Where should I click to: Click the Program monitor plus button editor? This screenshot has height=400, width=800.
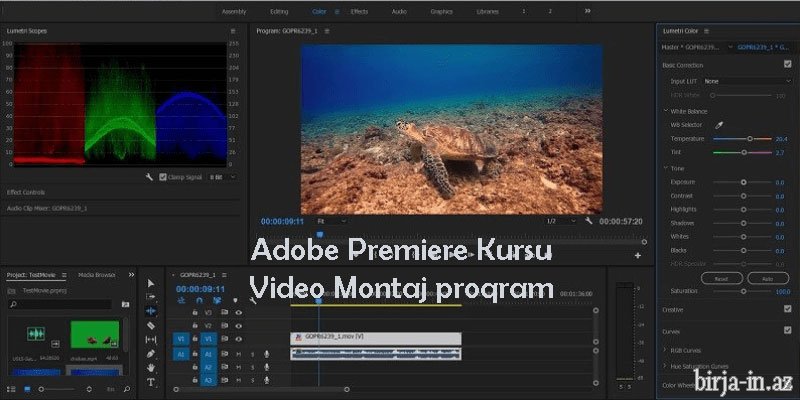point(638,256)
